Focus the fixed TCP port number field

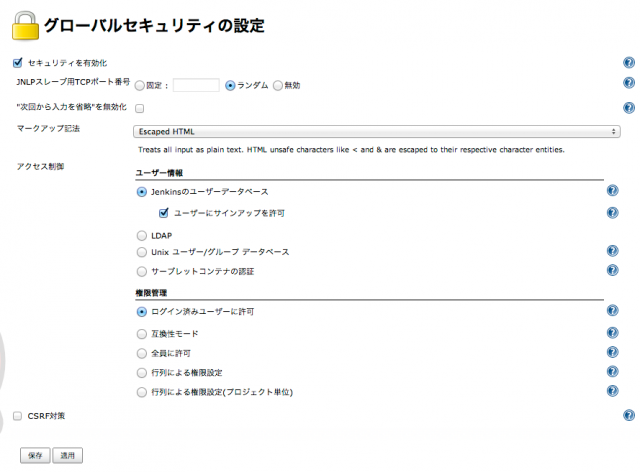(196, 85)
